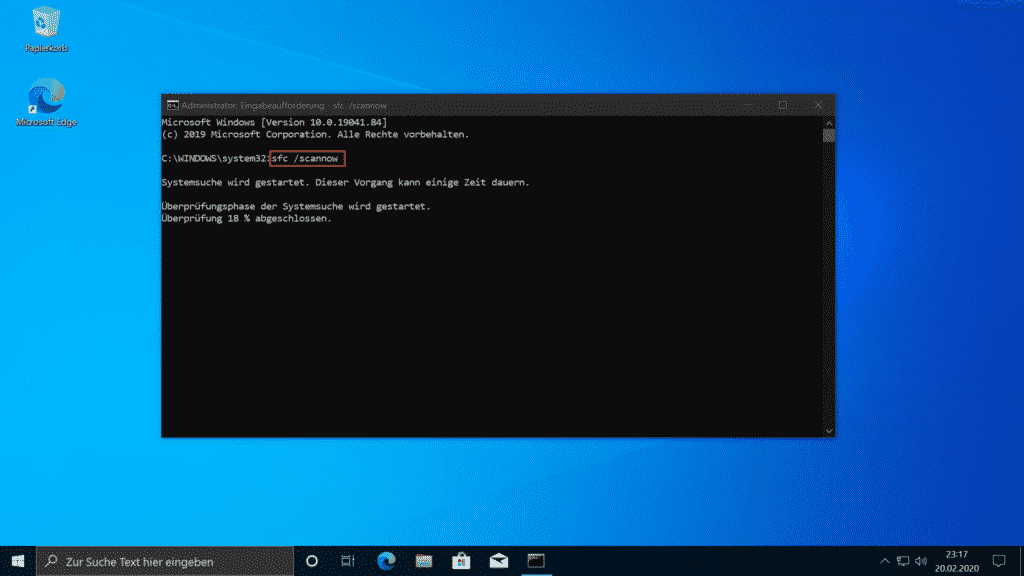1024x576 pixels.
Task: Click the console scrollbar down arrow
Action: tap(829, 431)
